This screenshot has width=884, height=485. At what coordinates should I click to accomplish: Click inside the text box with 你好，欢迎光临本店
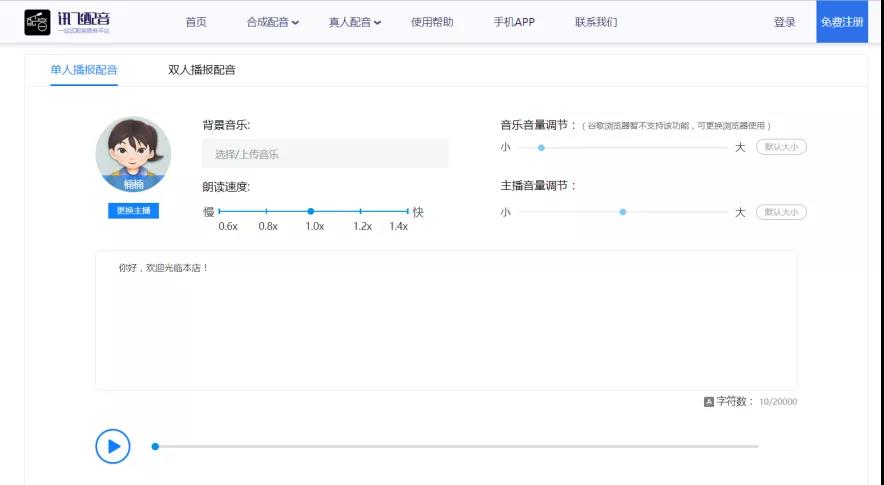446,320
